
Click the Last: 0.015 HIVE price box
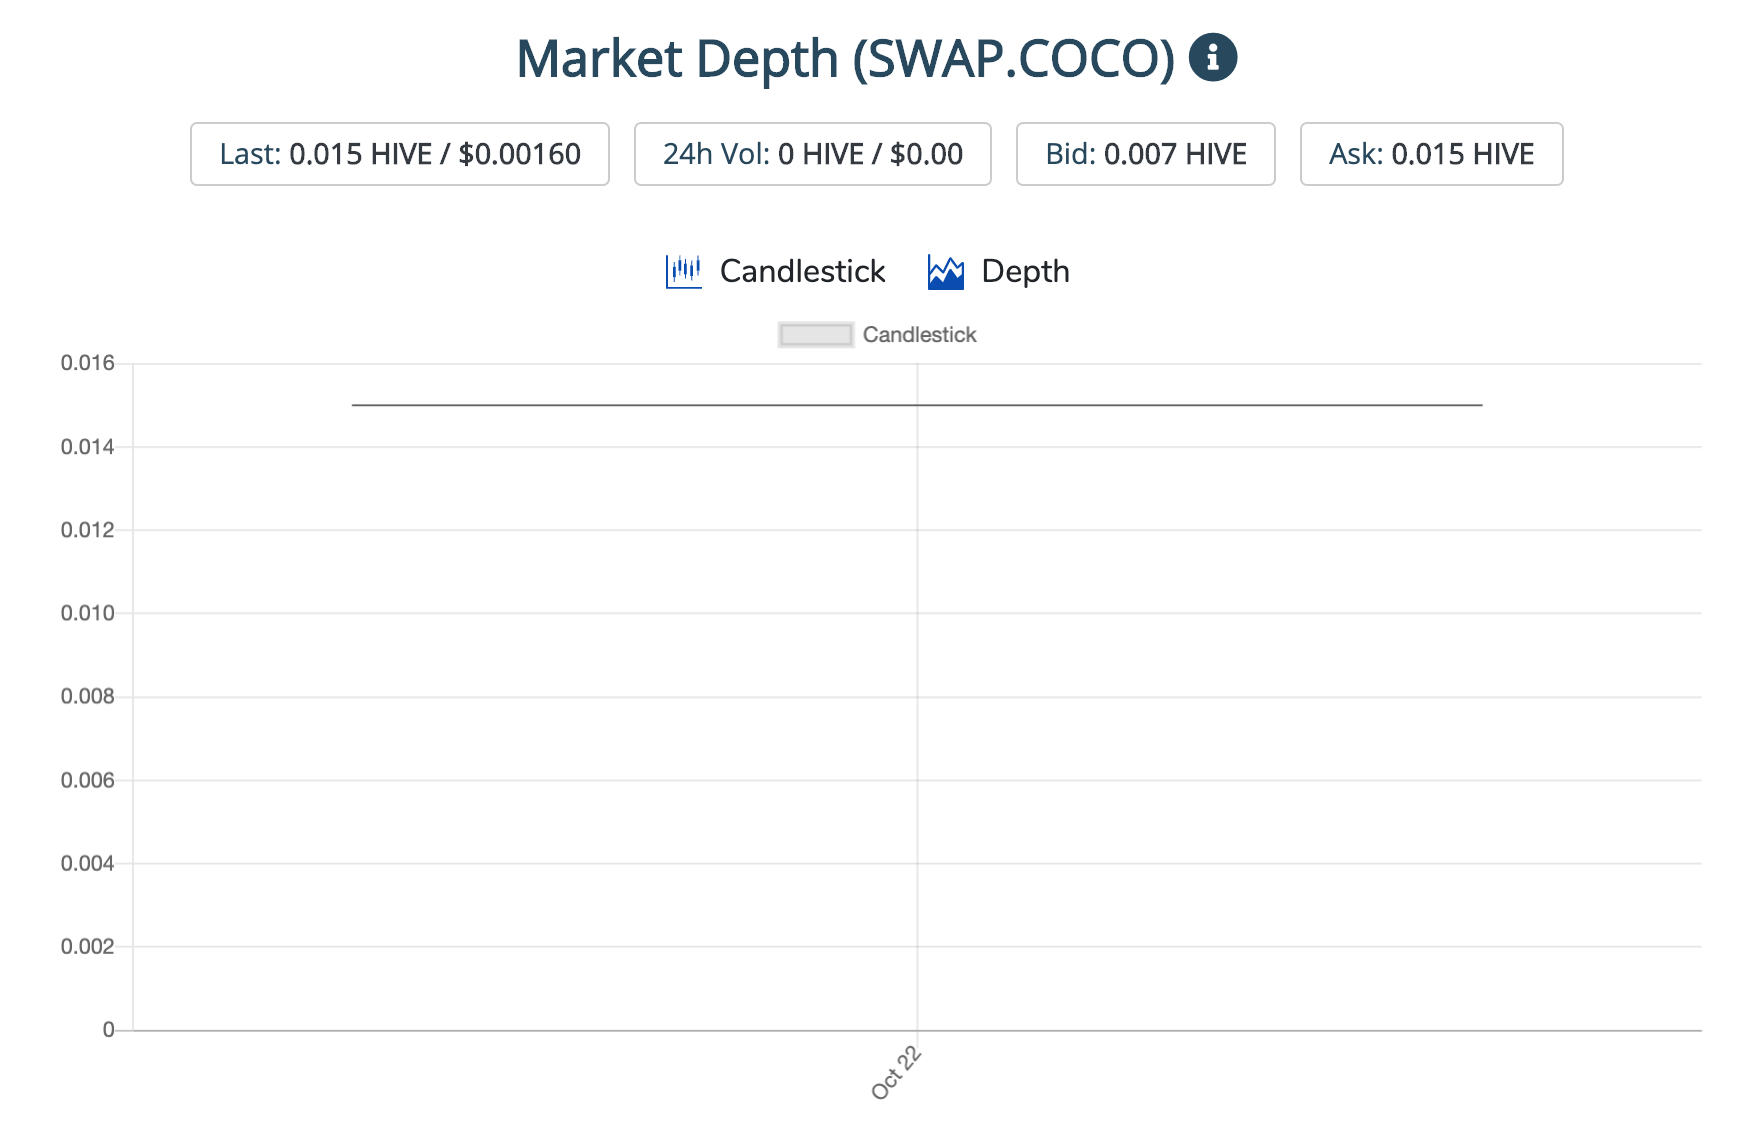click(x=400, y=154)
